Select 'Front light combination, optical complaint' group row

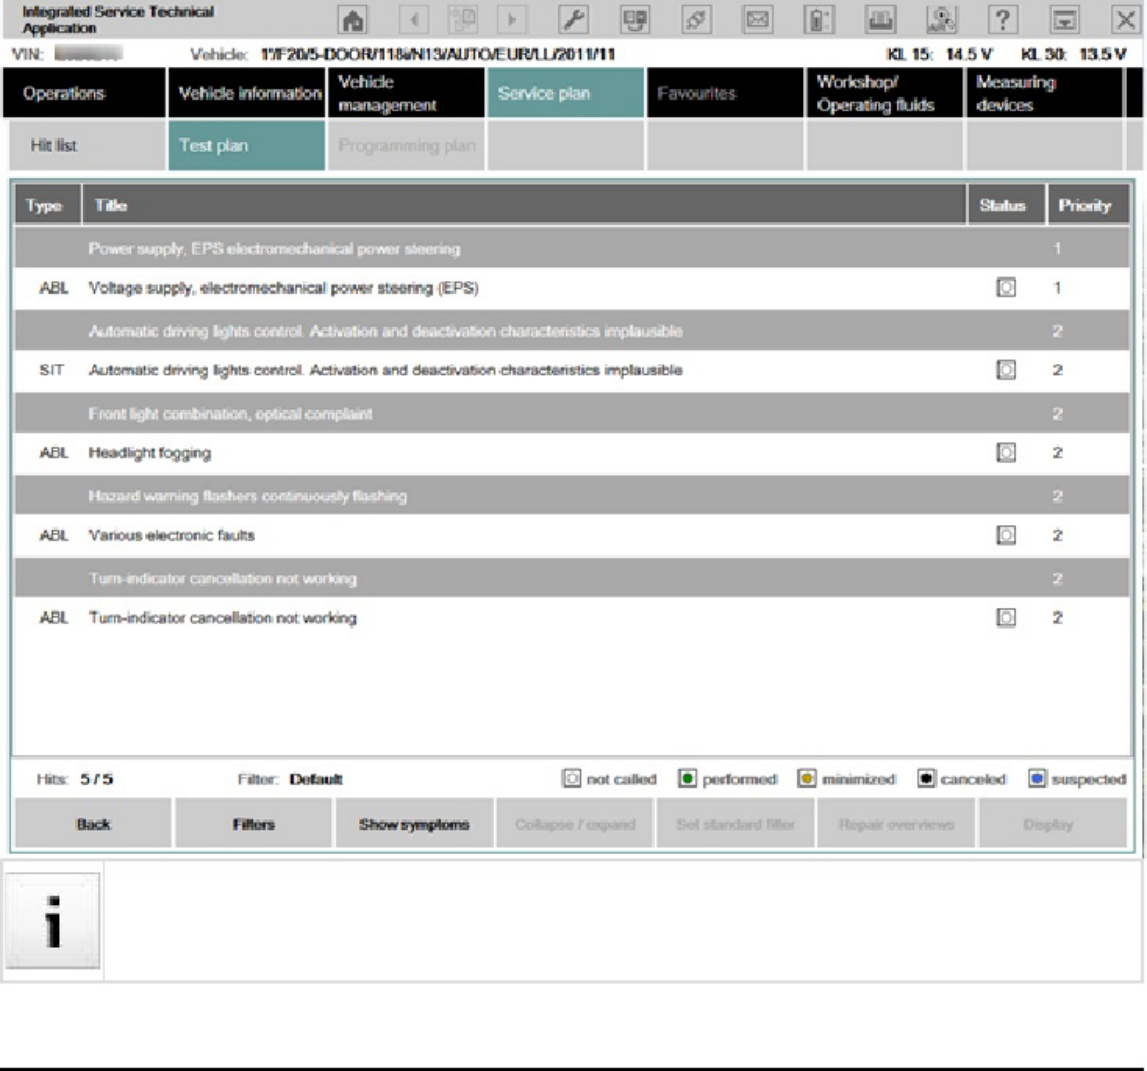click(x=572, y=414)
